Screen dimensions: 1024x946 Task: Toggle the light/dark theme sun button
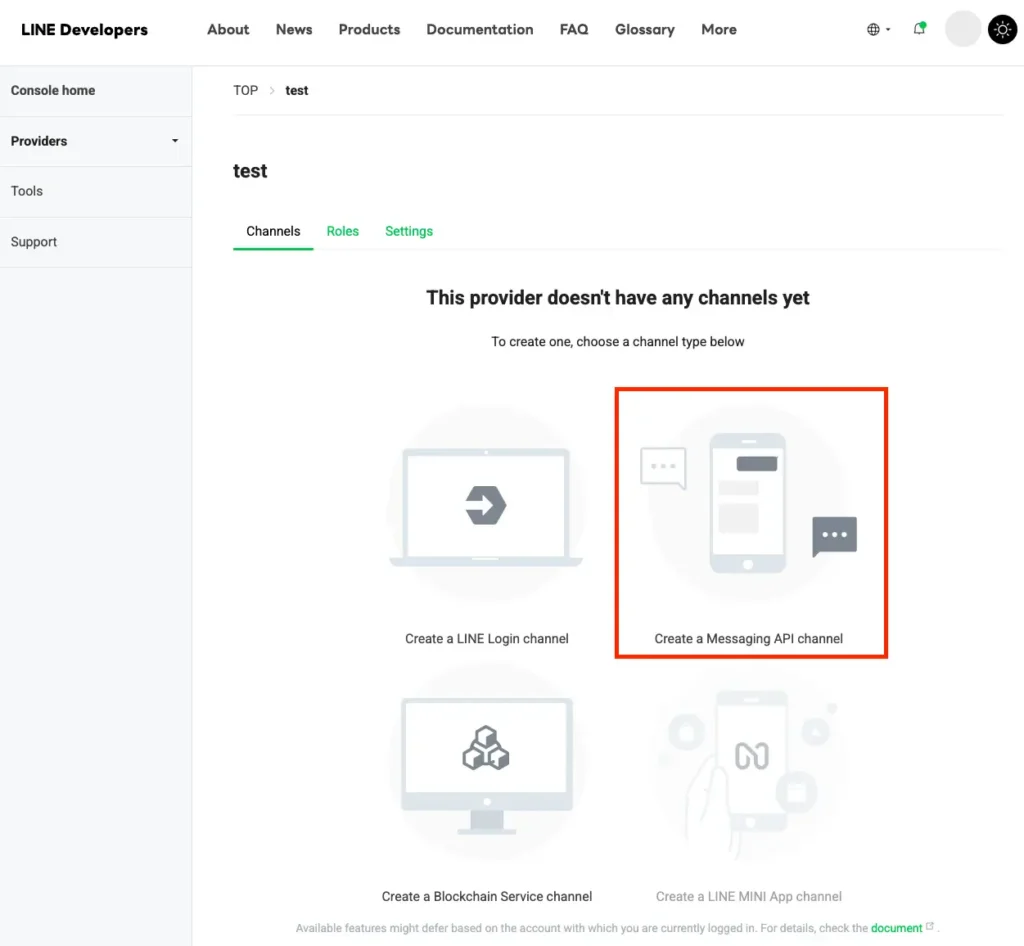[1002, 29]
